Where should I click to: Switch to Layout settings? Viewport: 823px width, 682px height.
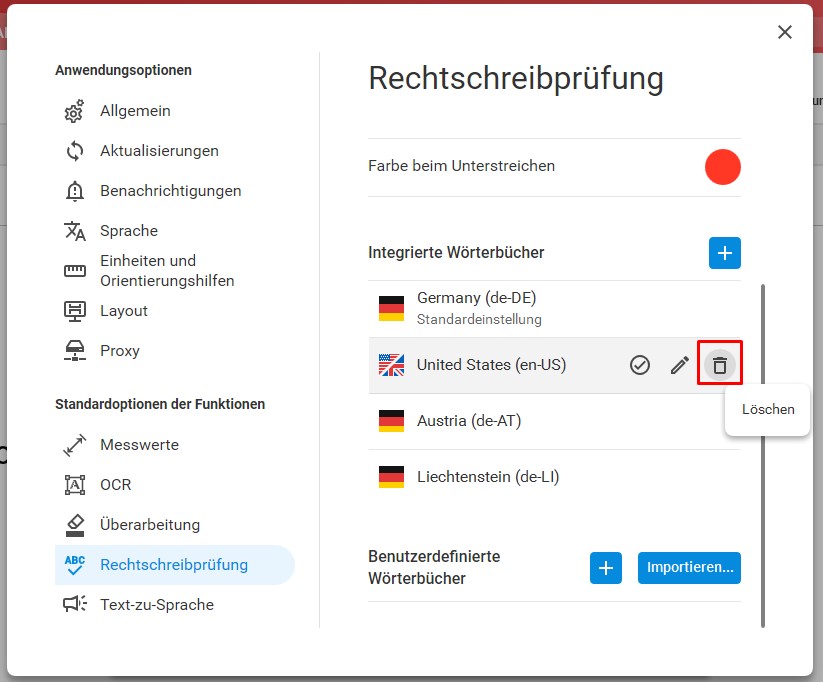tap(174, 311)
